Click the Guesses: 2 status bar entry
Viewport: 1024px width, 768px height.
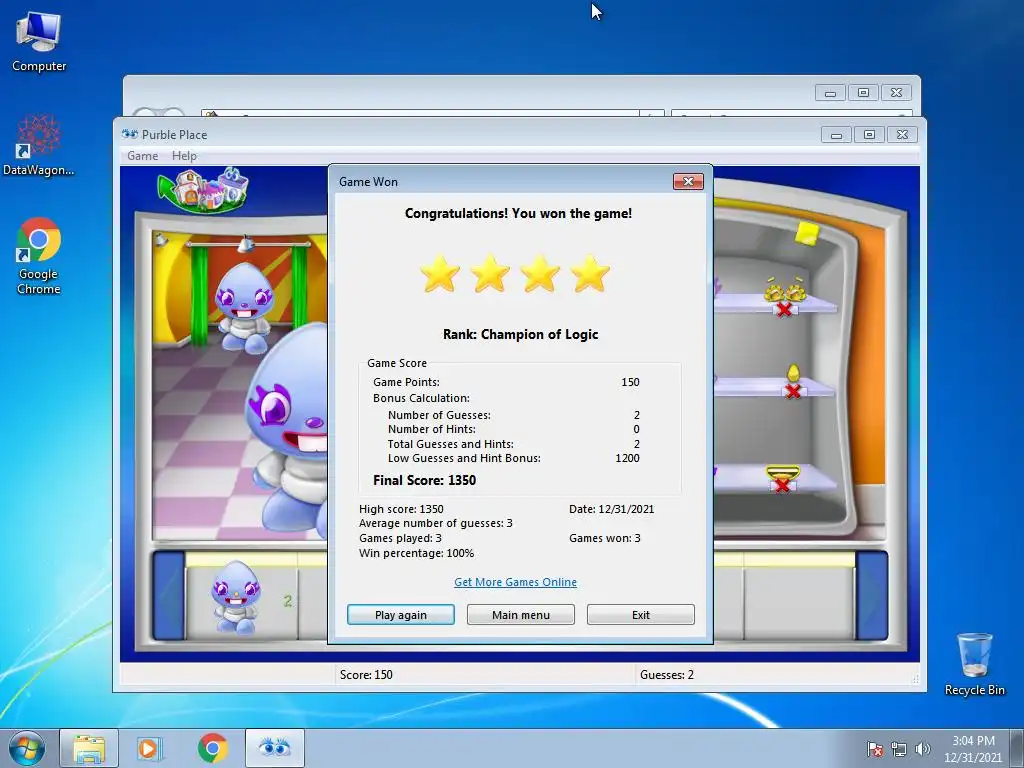pyautogui.click(x=667, y=675)
